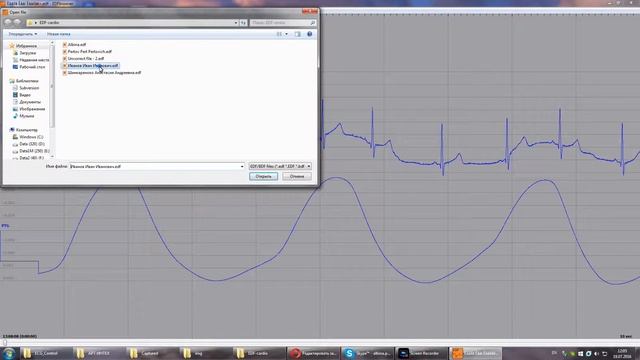This screenshot has width=640, height=360.
Task: Switch to the red-icon taskbar application
Action: [313, 353]
